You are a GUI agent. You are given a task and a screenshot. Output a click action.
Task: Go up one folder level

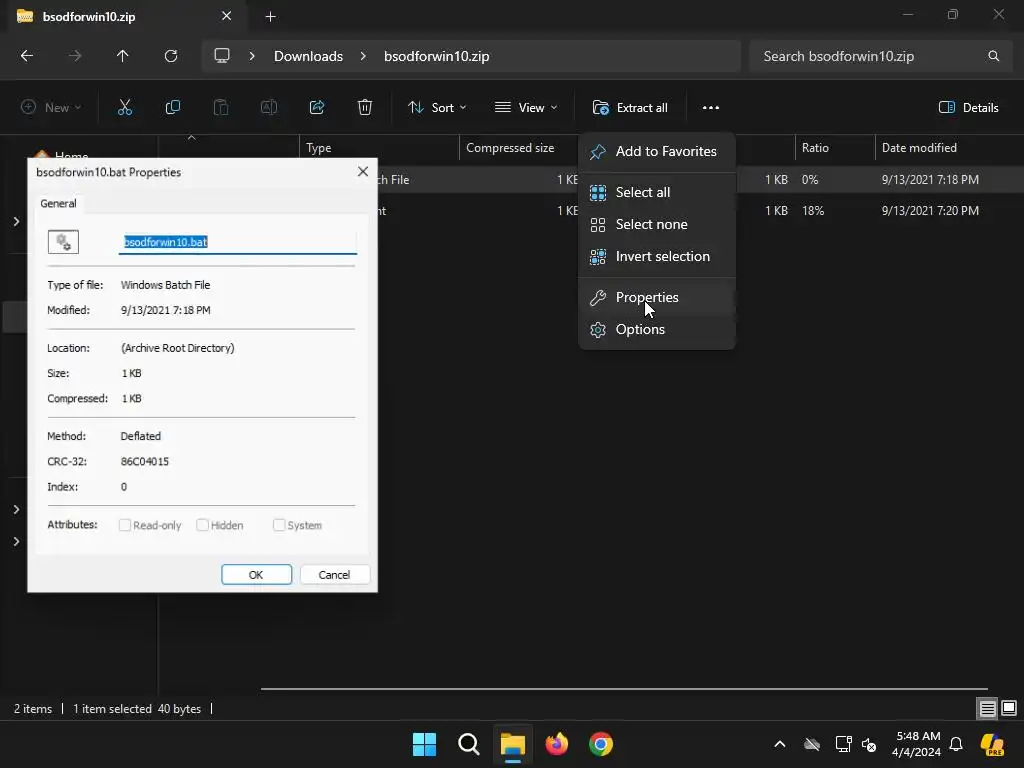pos(123,56)
